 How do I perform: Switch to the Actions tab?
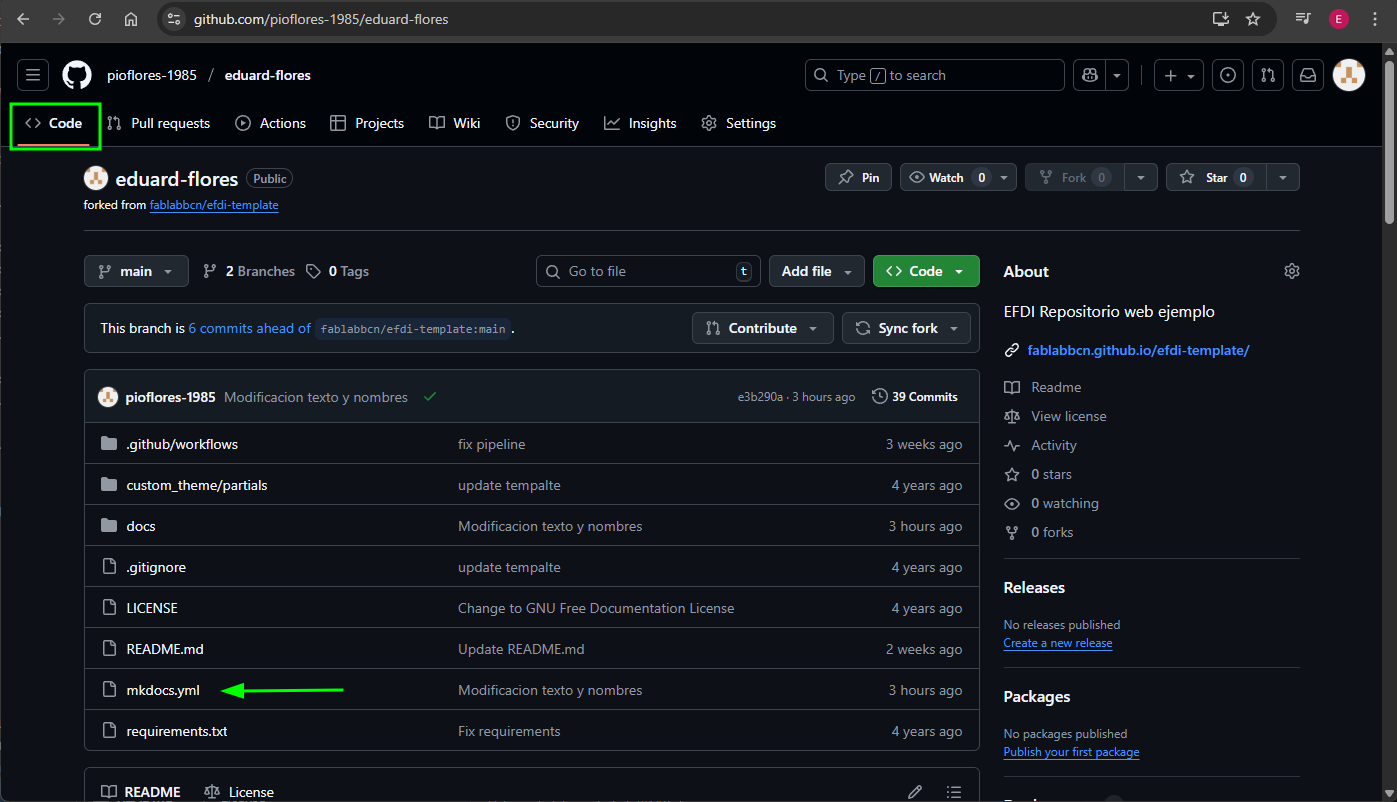tap(271, 123)
